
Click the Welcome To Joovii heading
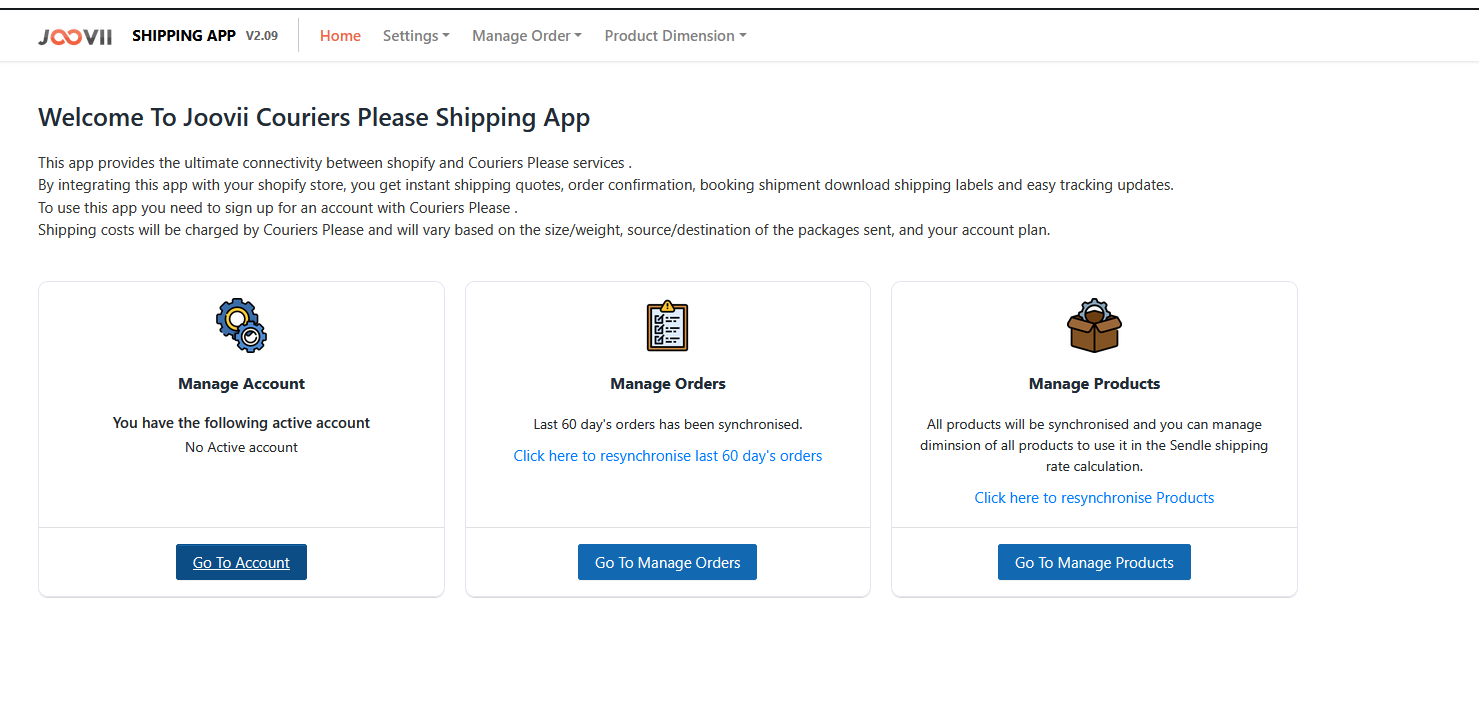(x=314, y=118)
